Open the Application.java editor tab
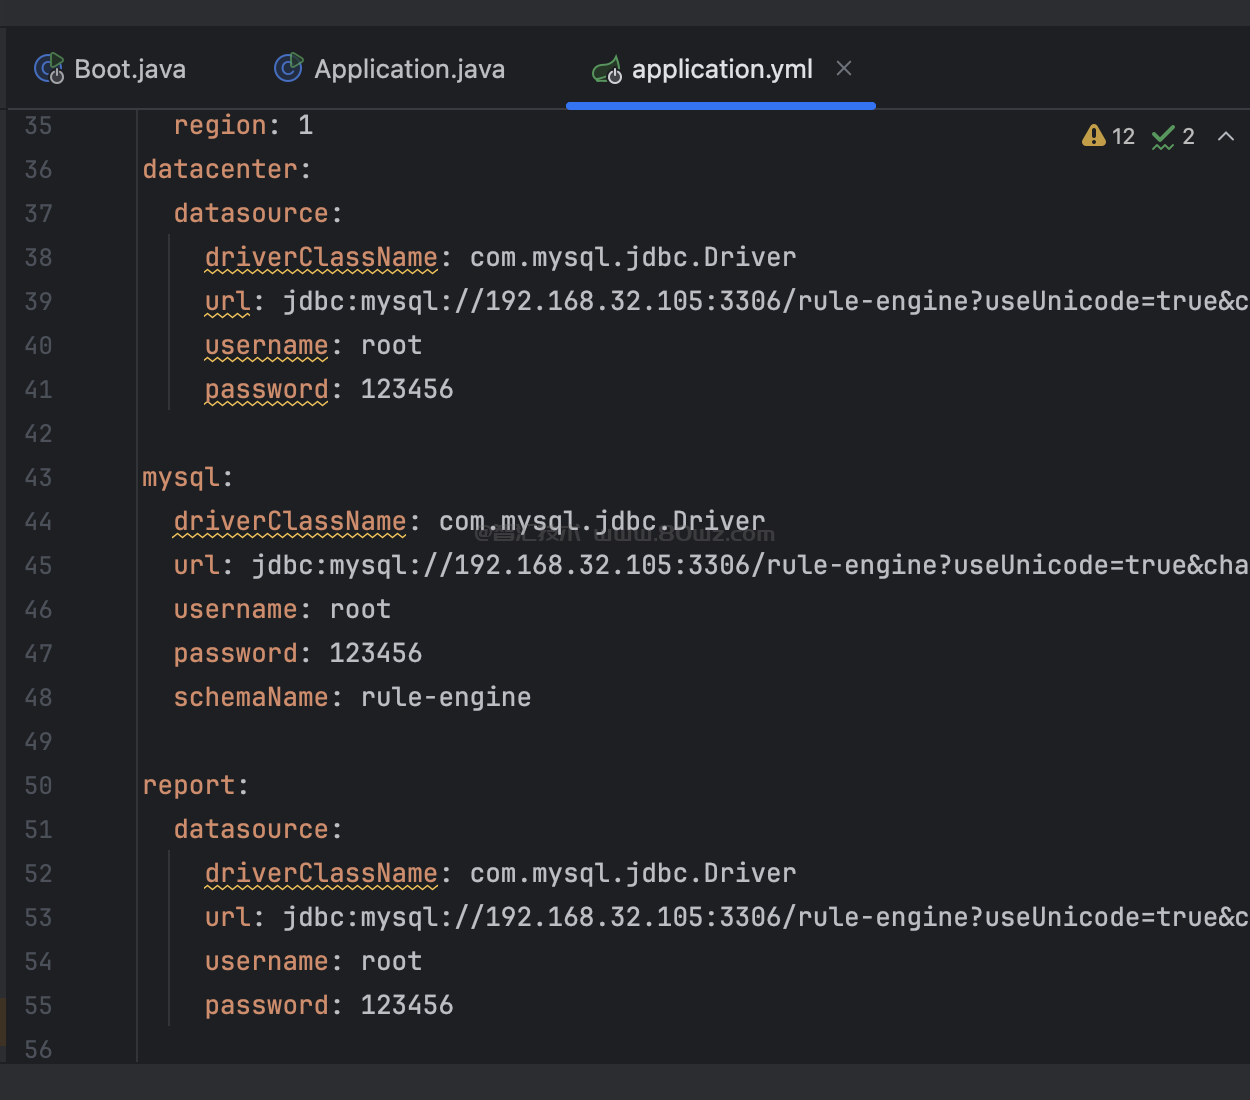Image resolution: width=1250 pixels, height=1100 pixels. (x=409, y=69)
